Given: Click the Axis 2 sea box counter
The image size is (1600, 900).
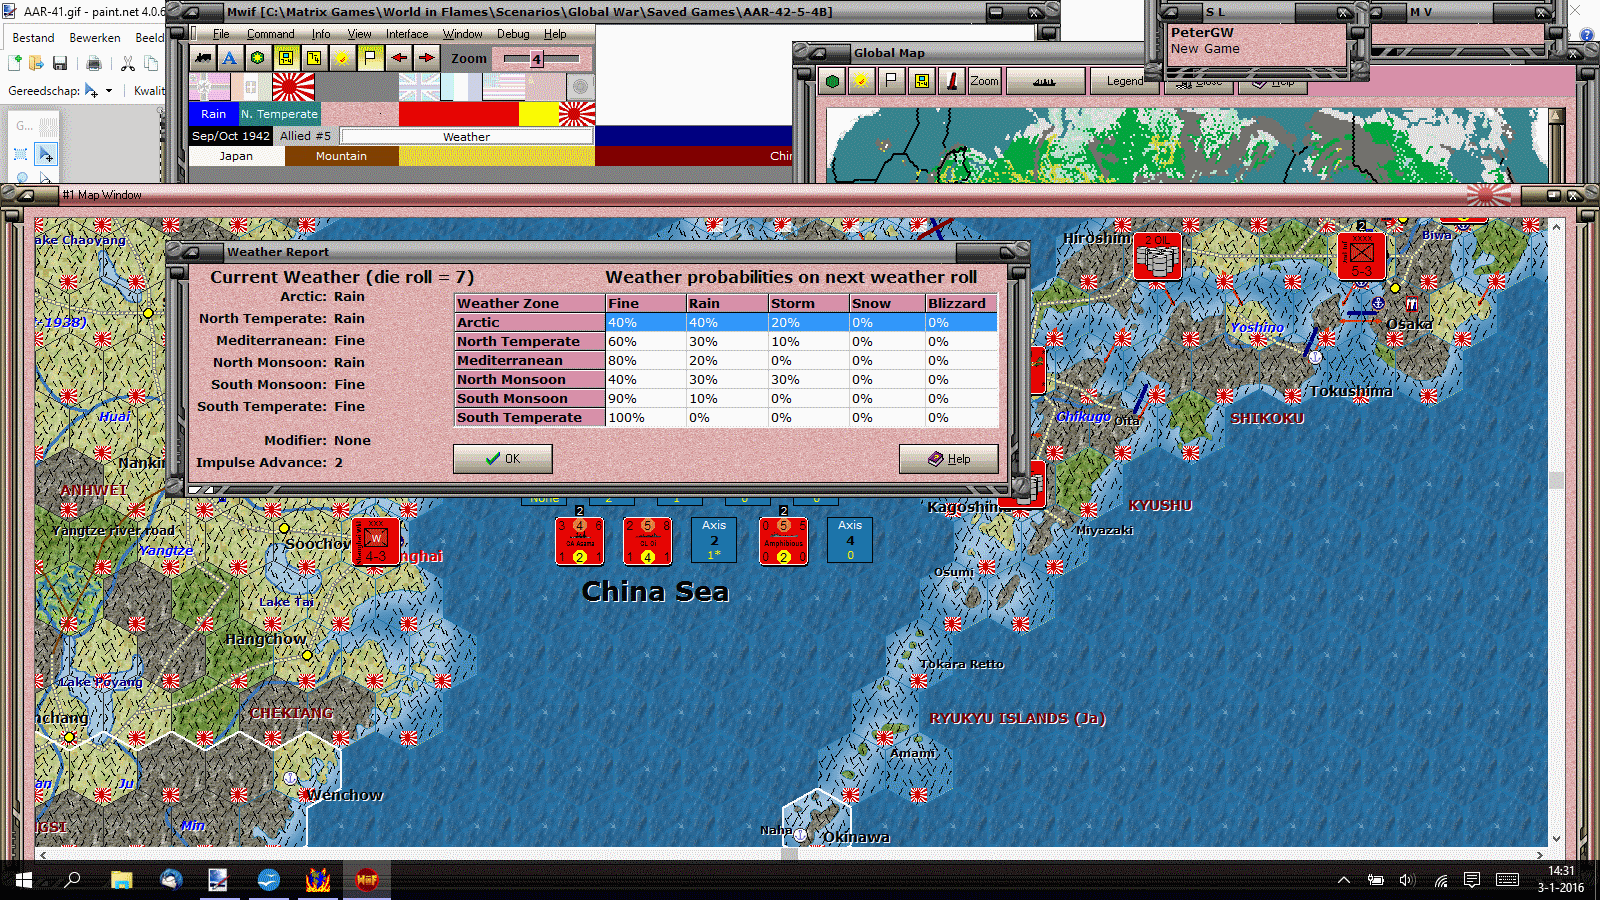Looking at the screenshot, I should tap(714, 540).
